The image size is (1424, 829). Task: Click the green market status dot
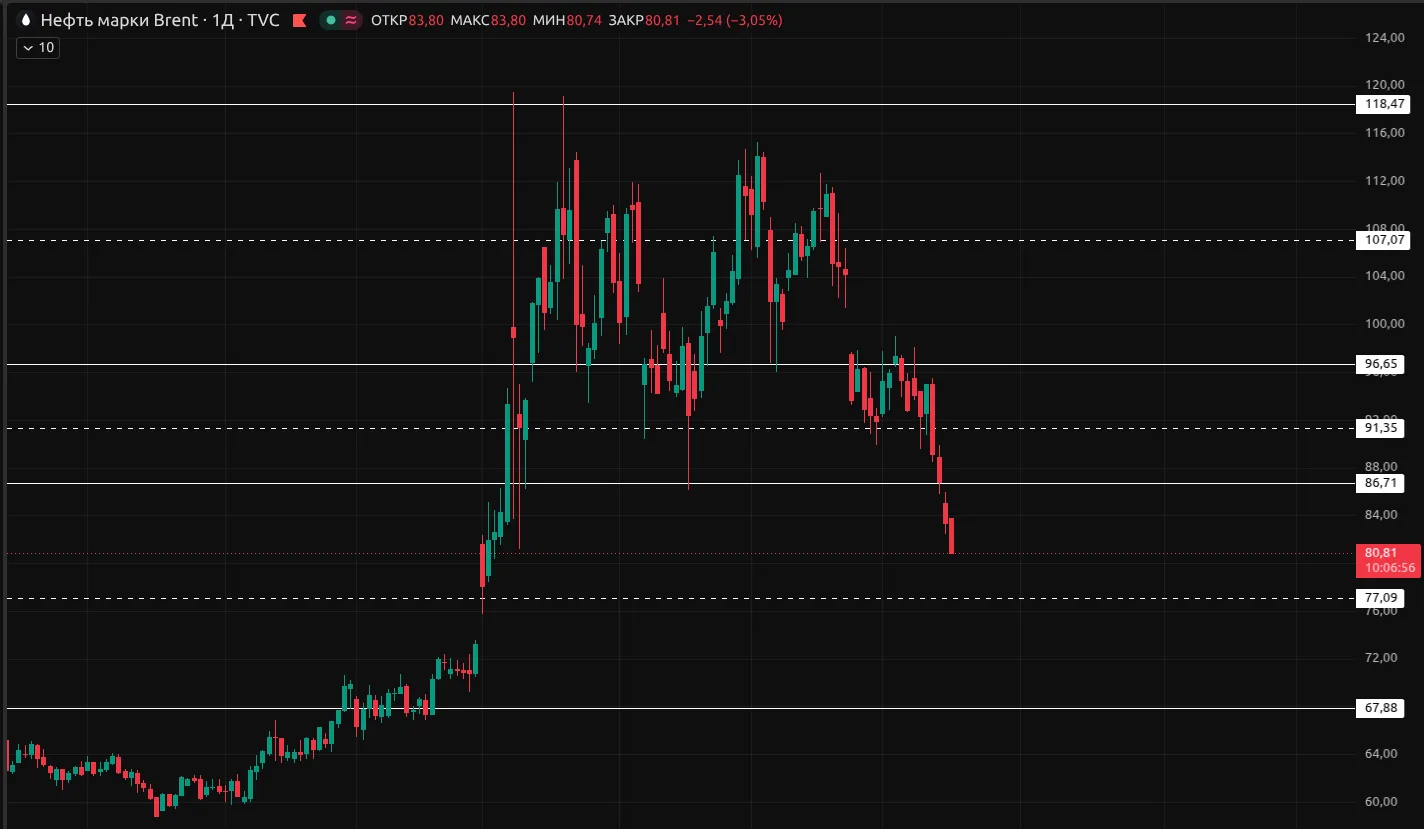(331, 20)
